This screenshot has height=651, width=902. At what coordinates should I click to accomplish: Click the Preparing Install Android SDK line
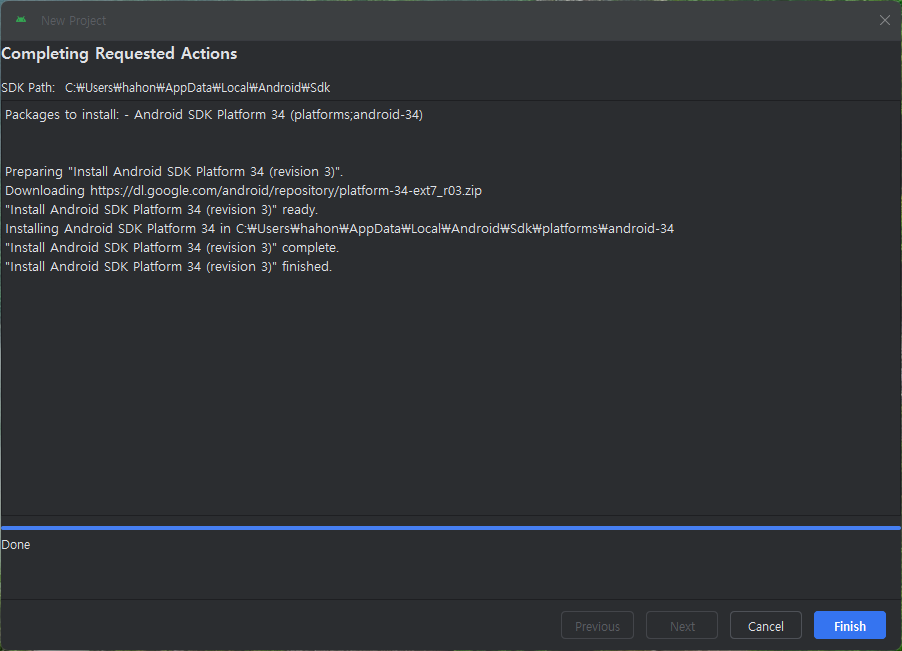(x=174, y=171)
